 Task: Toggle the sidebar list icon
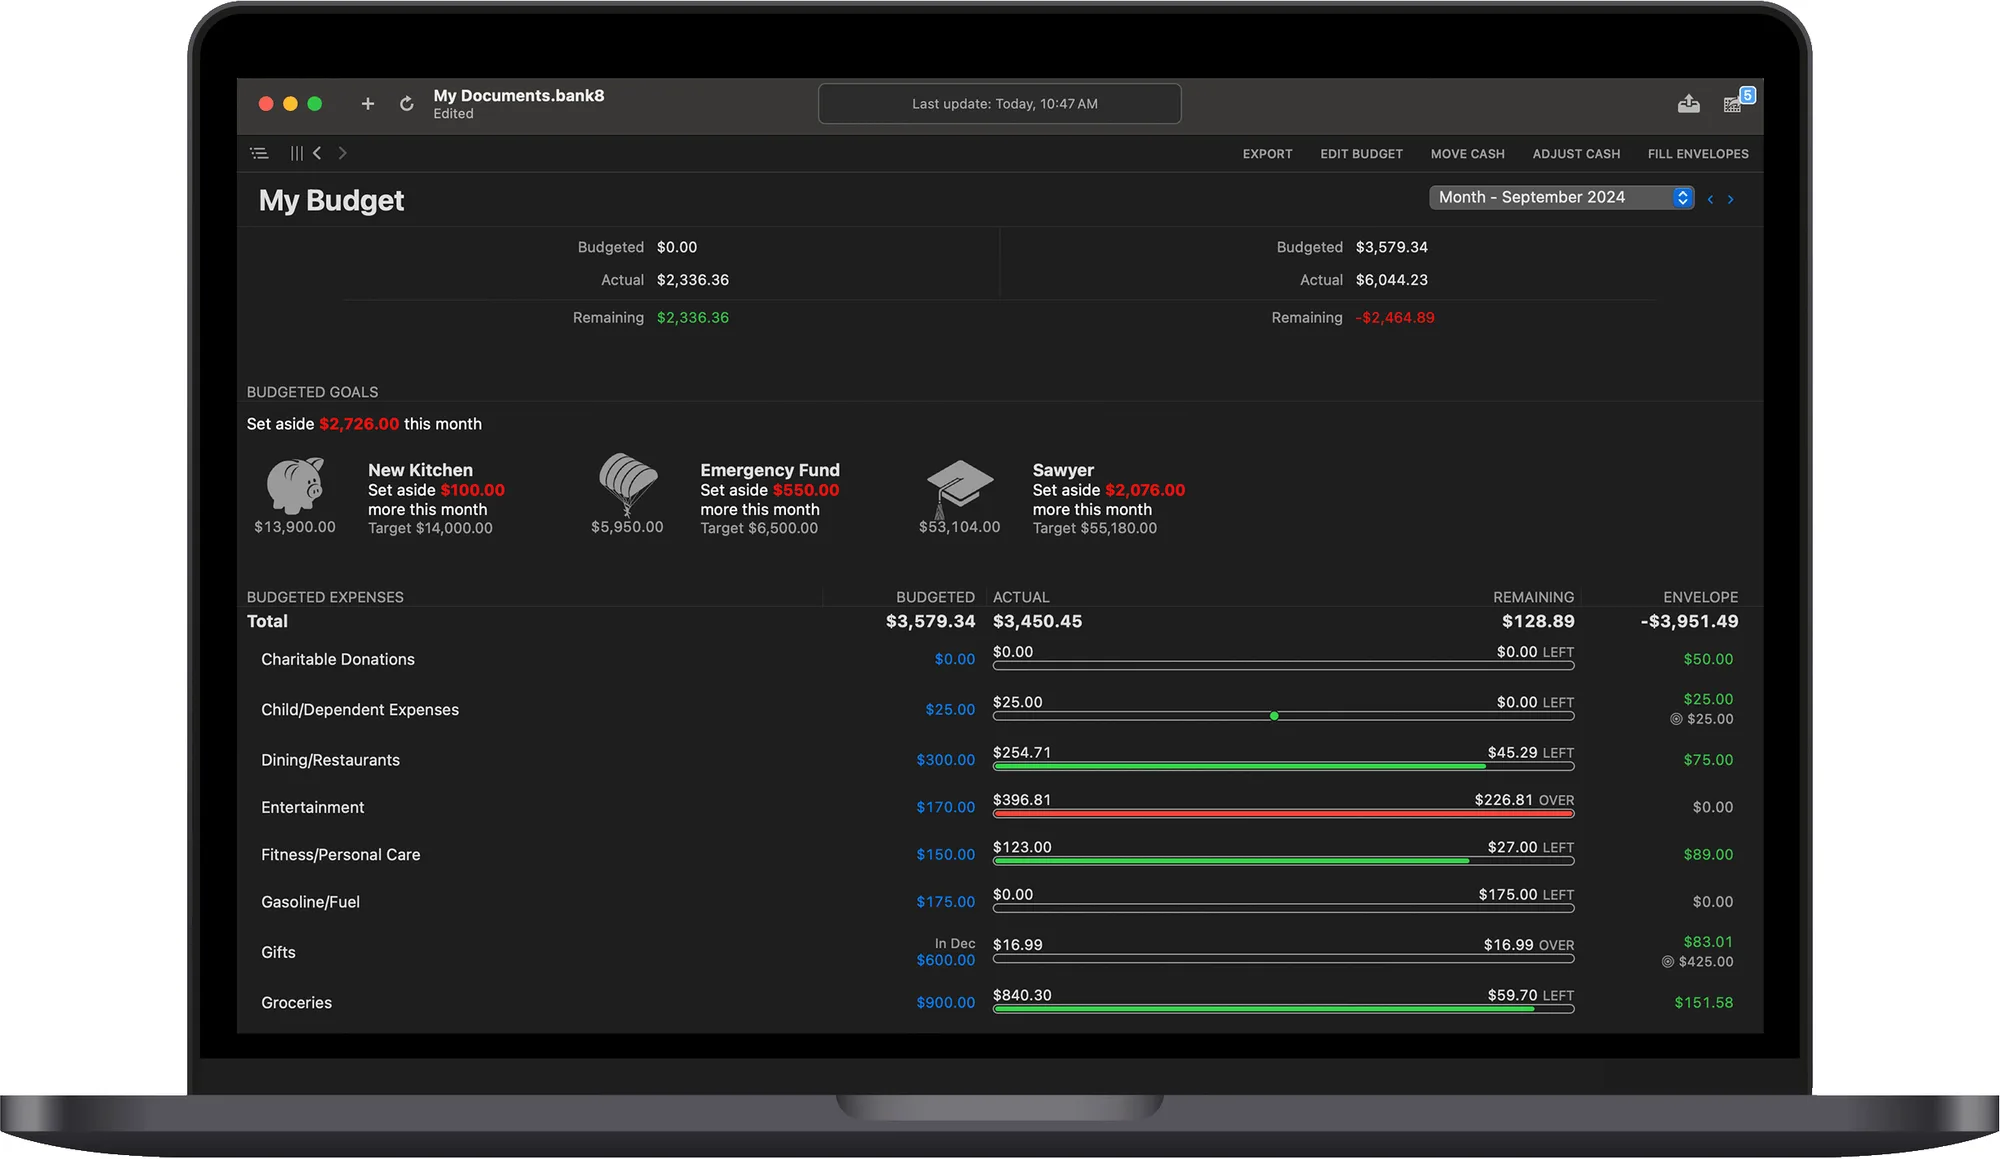[x=259, y=153]
